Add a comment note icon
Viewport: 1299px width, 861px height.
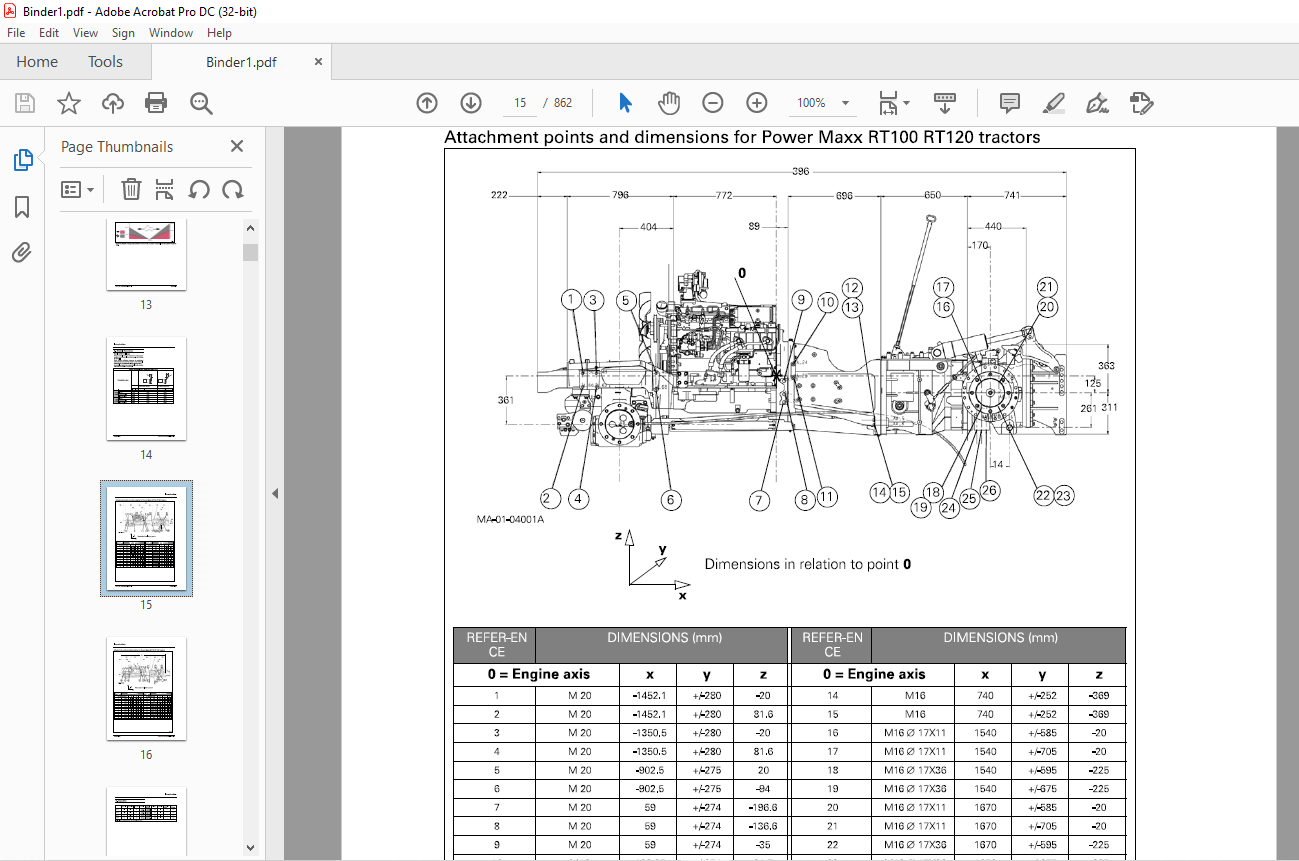tap(1010, 103)
